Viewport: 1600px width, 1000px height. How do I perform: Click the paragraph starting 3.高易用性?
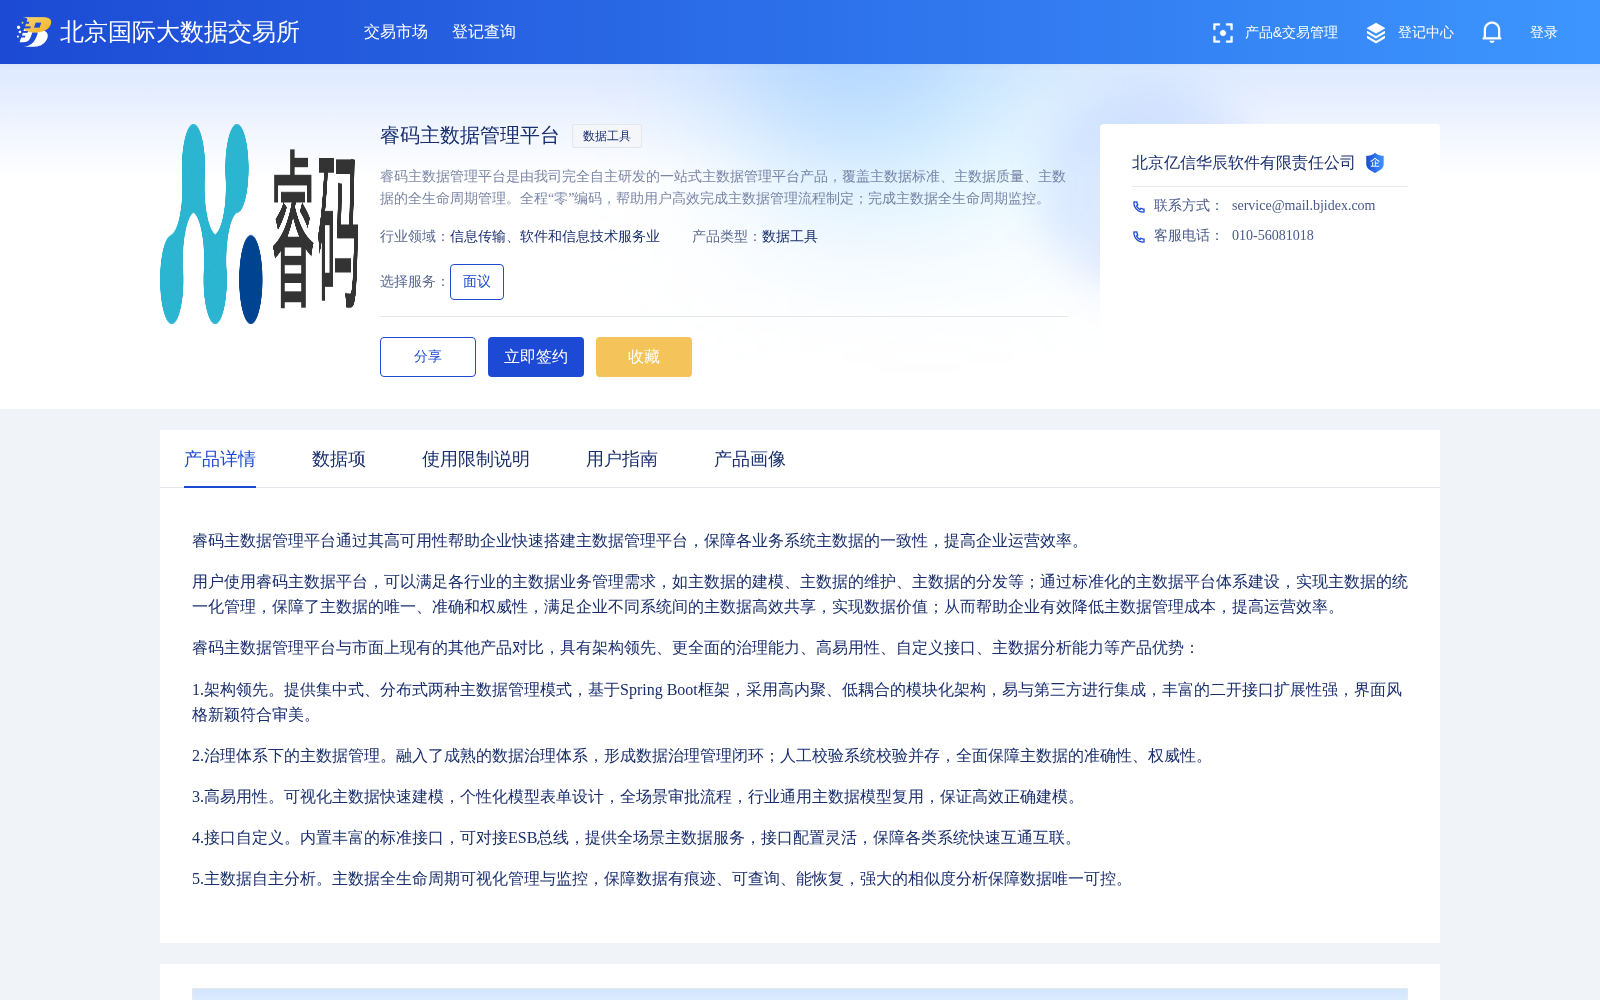(x=638, y=797)
